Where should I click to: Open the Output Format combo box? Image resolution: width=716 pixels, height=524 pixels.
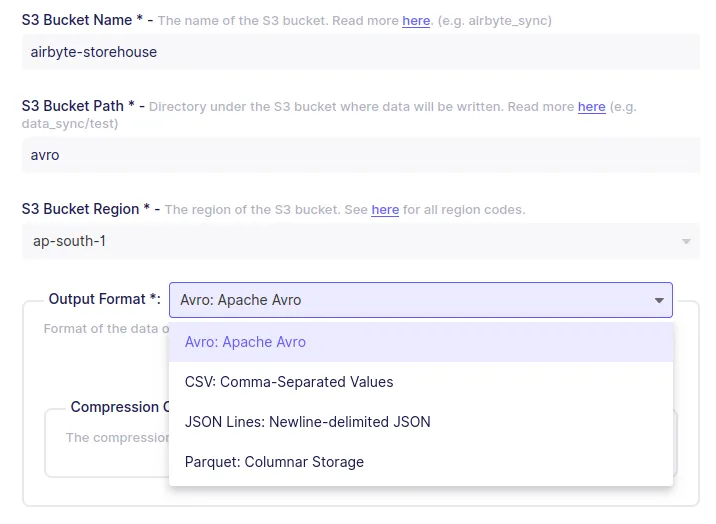(x=421, y=300)
